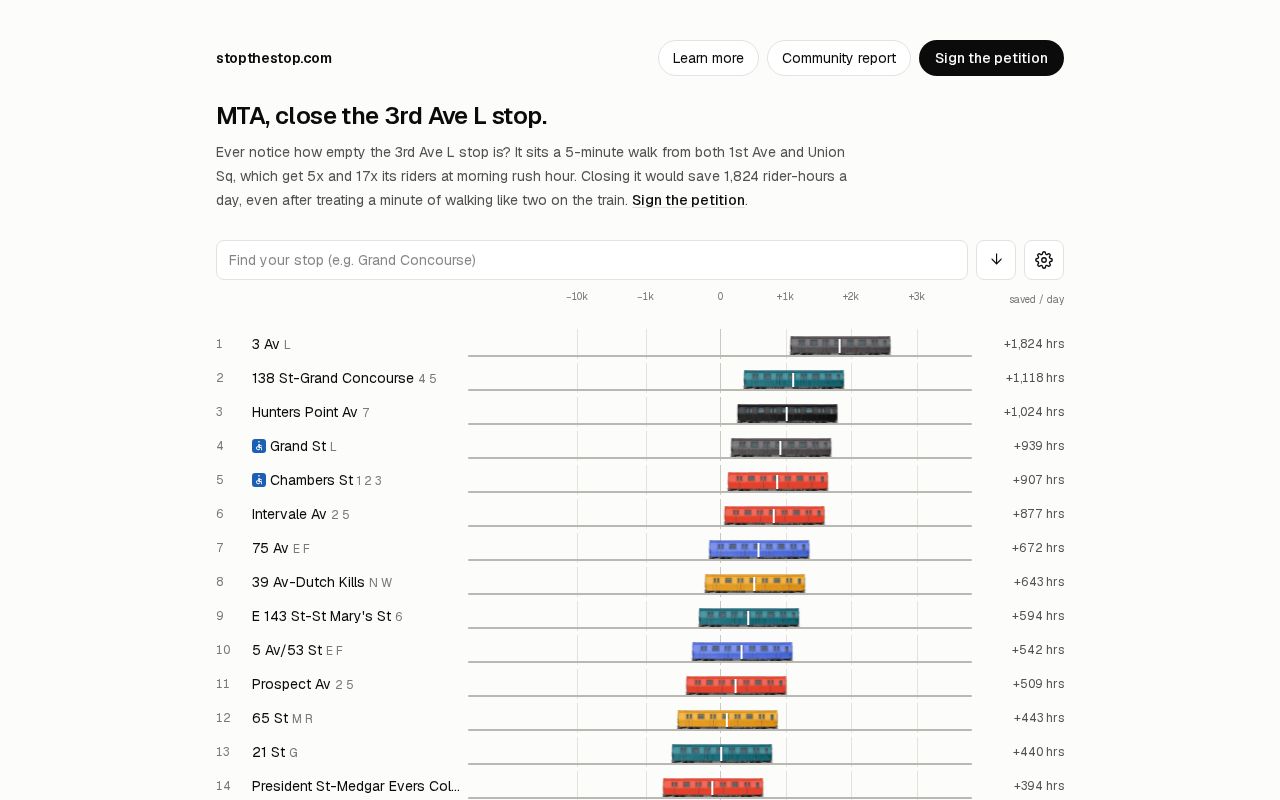Click the accessibility icon beside Grand St
The image size is (1280, 800).
[259, 446]
